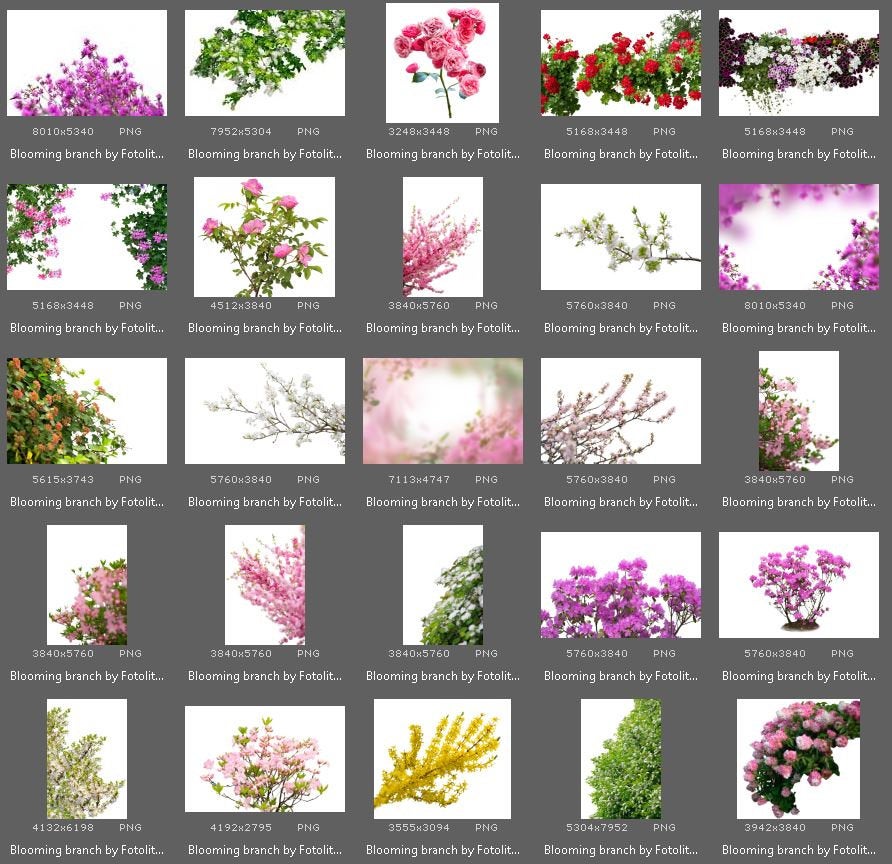Select the pink rose bouquet thumbnail
892x864 pixels.
click(442, 63)
